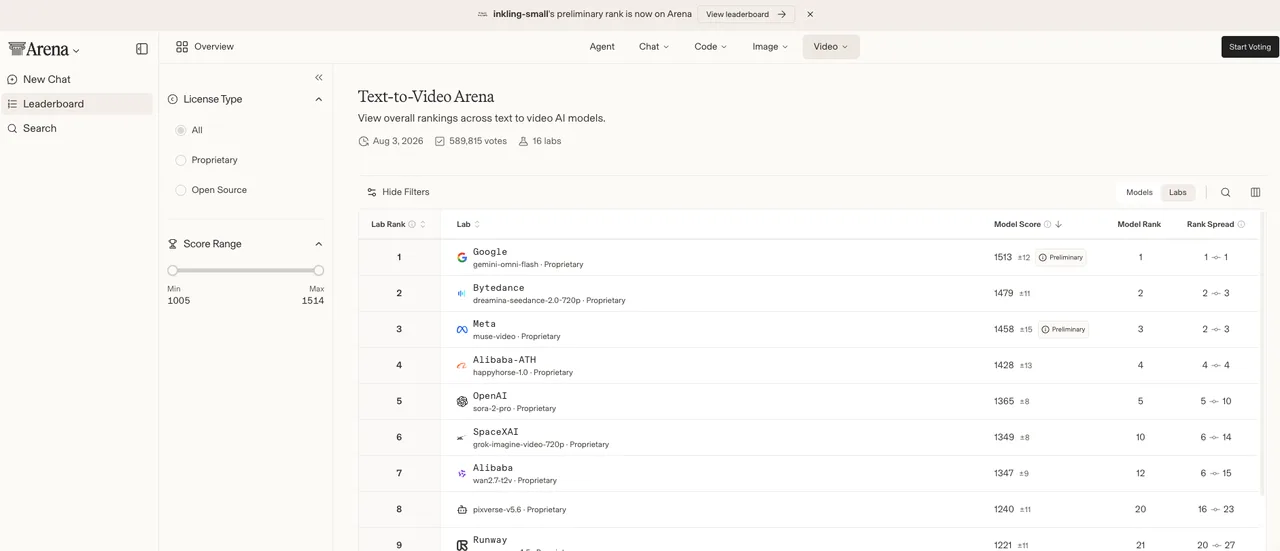Click the Runway lab logo
The image size is (1280, 551).
462,545
